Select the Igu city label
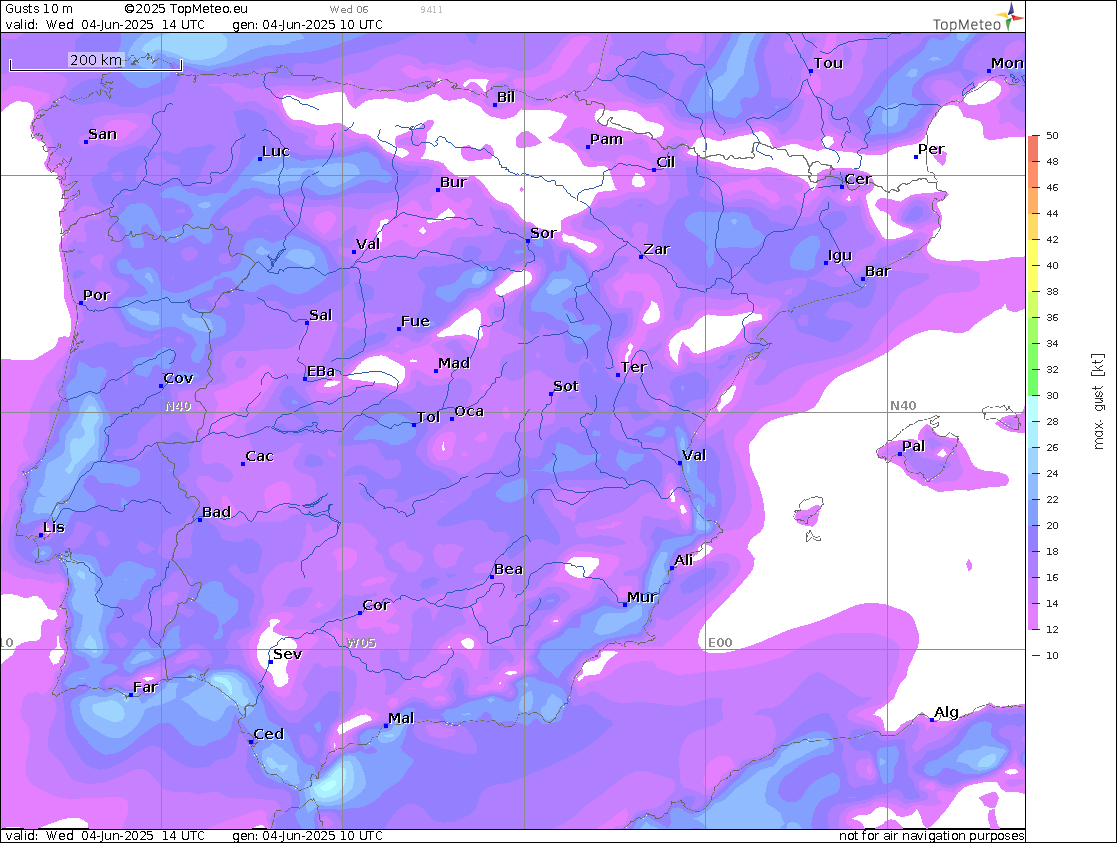 coord(840,255)
